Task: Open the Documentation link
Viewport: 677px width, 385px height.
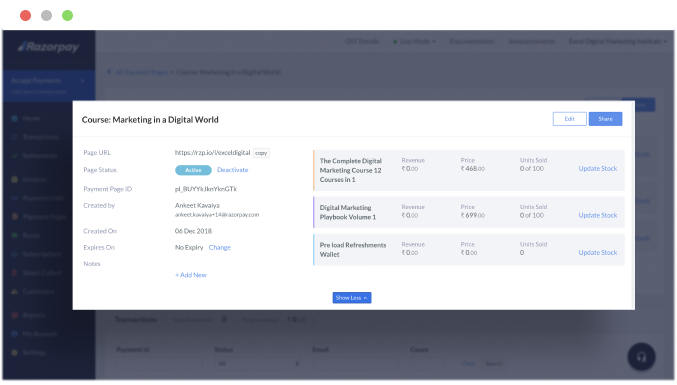Action: point(472,41)
